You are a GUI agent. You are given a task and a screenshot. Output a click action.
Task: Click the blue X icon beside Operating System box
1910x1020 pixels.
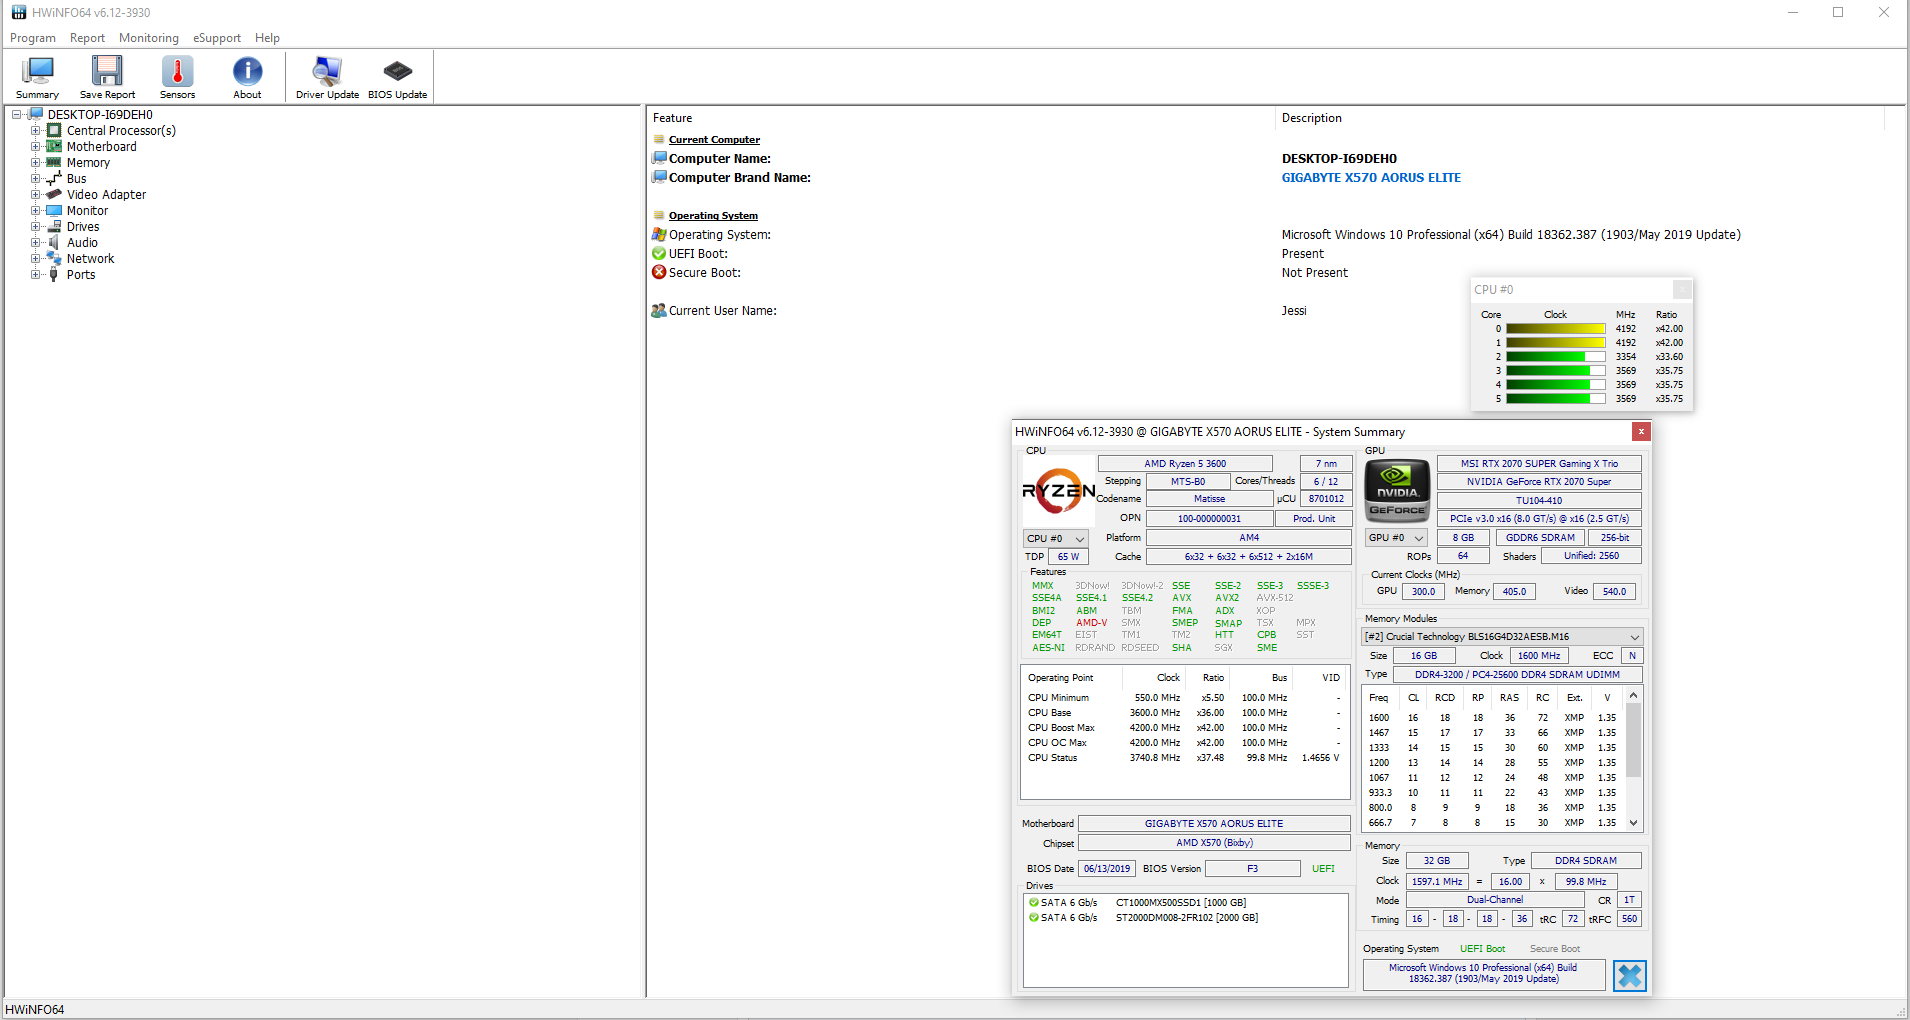(x=1630, y=975)
